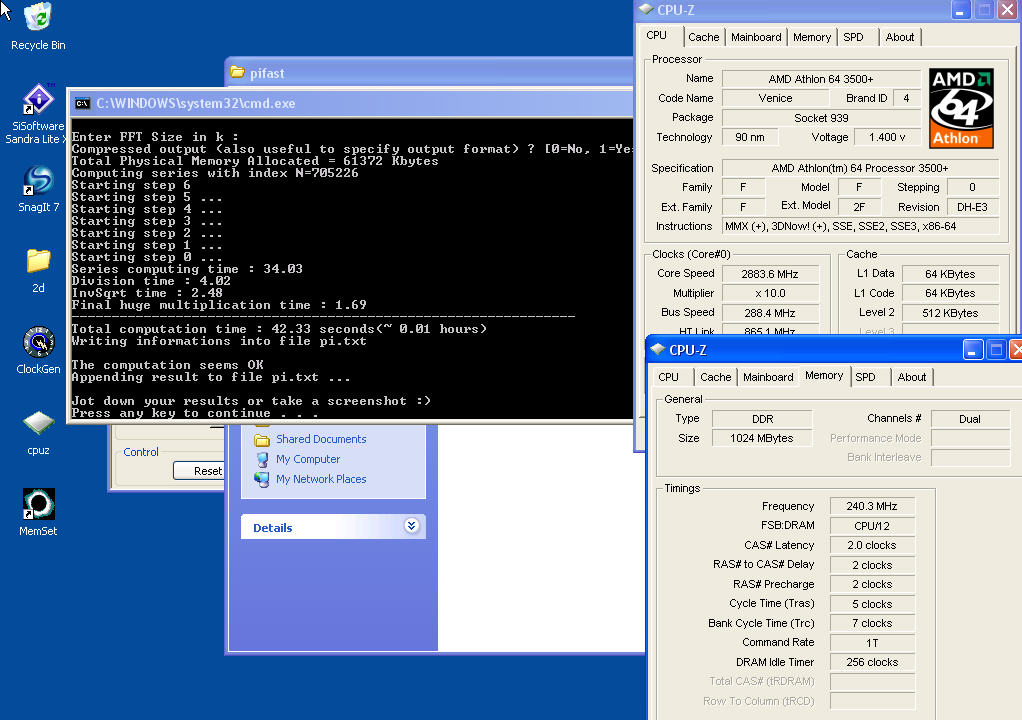The height and width of the screenshot is (720, 1022).
Task: Click the Bank Cycle Time 7 clocks value
Action: click(x=872, y=623)
